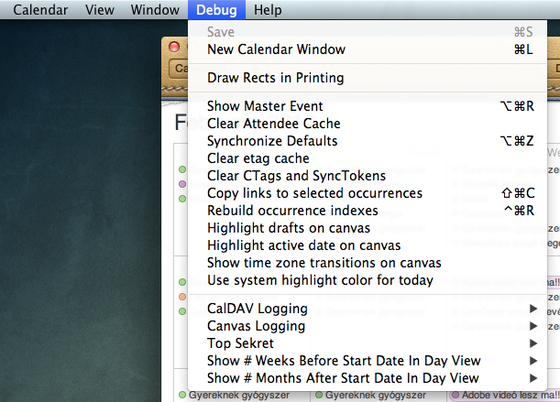The height and width of the screenshot is (402, 560).
Task: Enable Use system highlight color for today
Action: coord(367,281)
